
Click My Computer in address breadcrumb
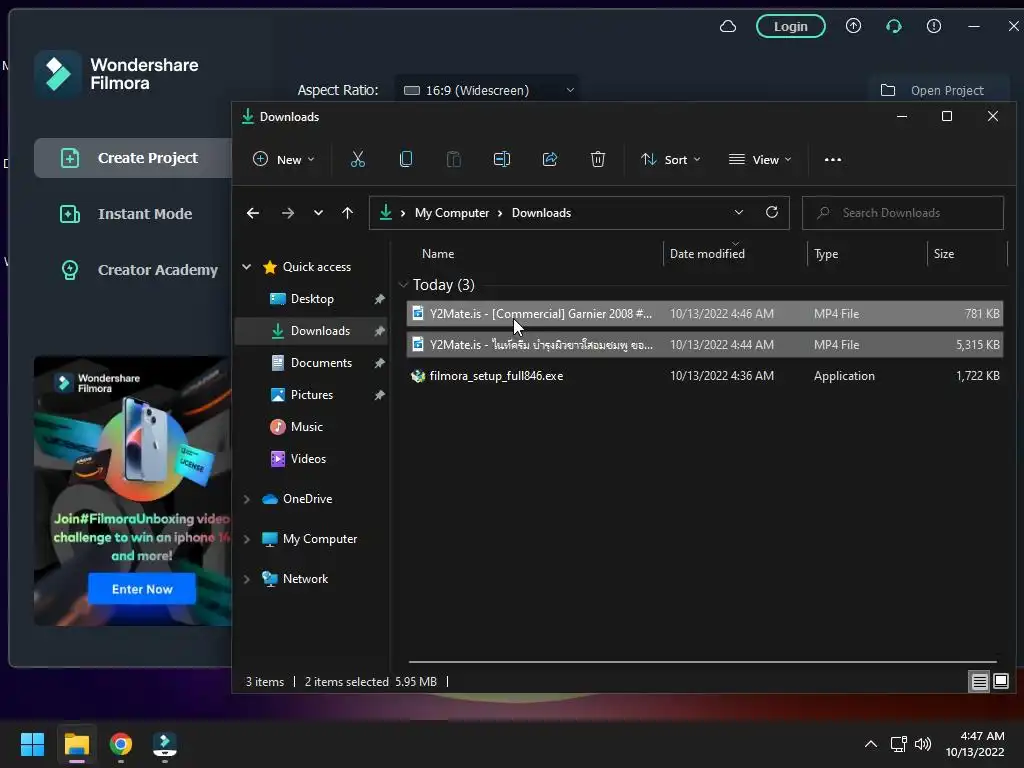(x=451, y=213)
